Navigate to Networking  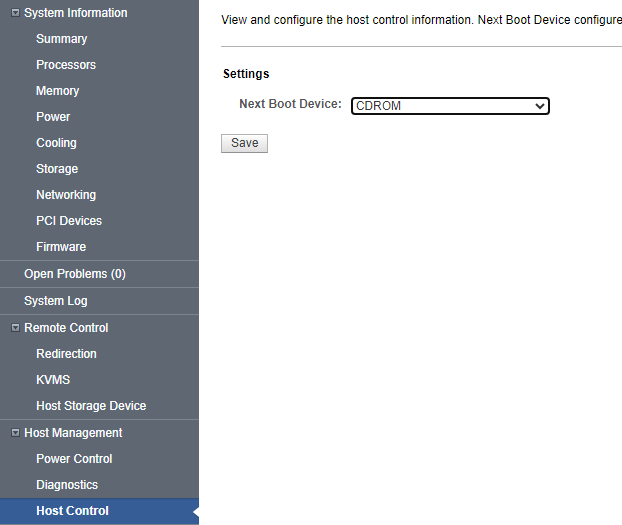66,195
